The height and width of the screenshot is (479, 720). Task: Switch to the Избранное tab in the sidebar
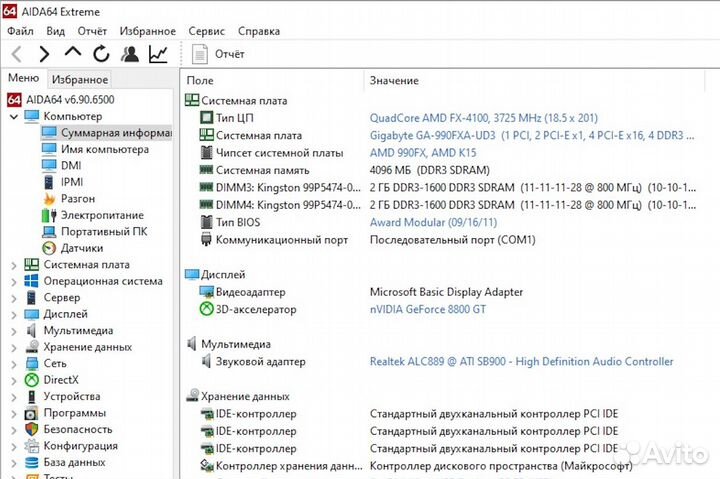(80, 79)
